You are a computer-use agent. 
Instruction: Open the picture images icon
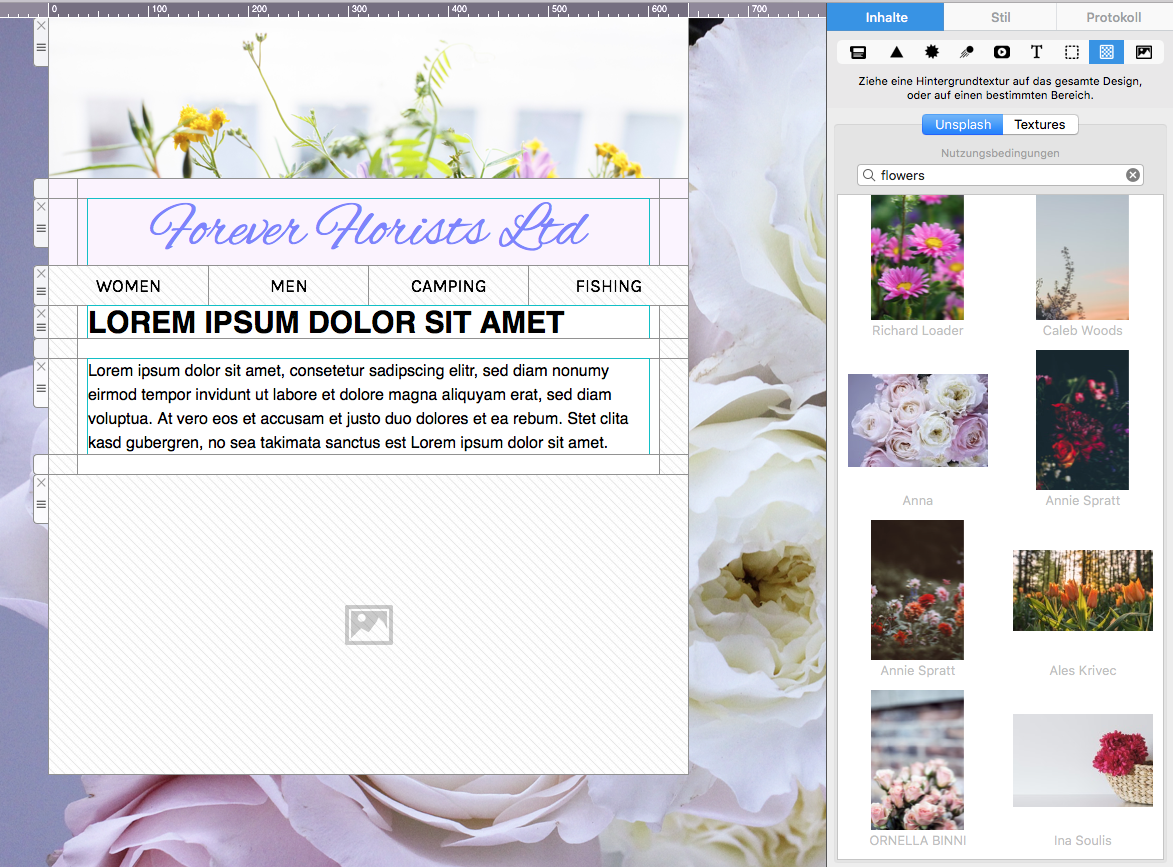[x=1144, y=52]
